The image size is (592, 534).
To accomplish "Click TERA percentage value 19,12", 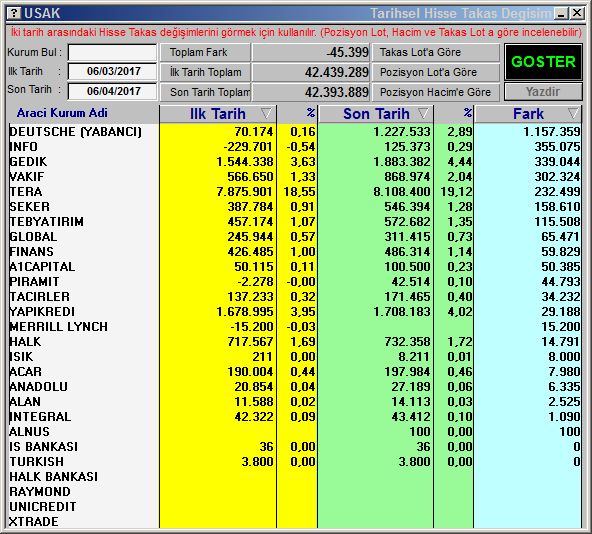I will pyautogui.click(x=456, y=191).
